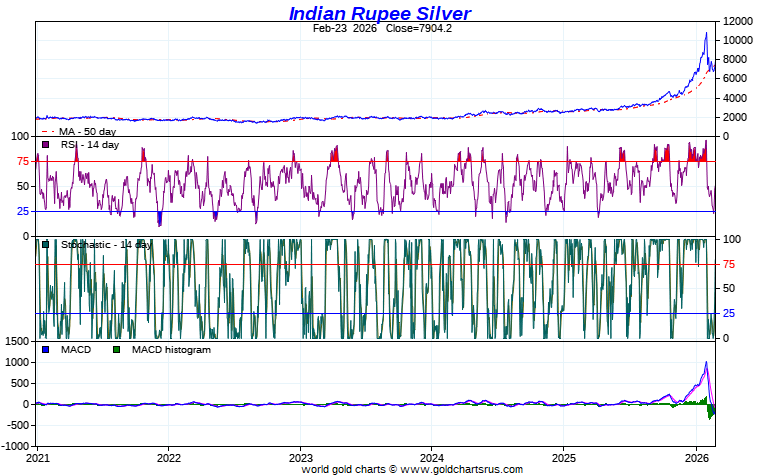This screenshot has width=760, height=475.
Task: Click the blue 25 Stochastic axis label
Action: point(729,314)
